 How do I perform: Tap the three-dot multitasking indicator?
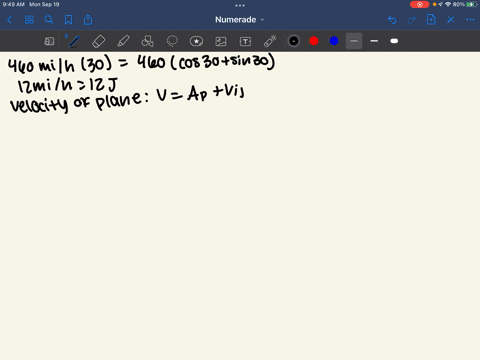(x=240, y=5)
